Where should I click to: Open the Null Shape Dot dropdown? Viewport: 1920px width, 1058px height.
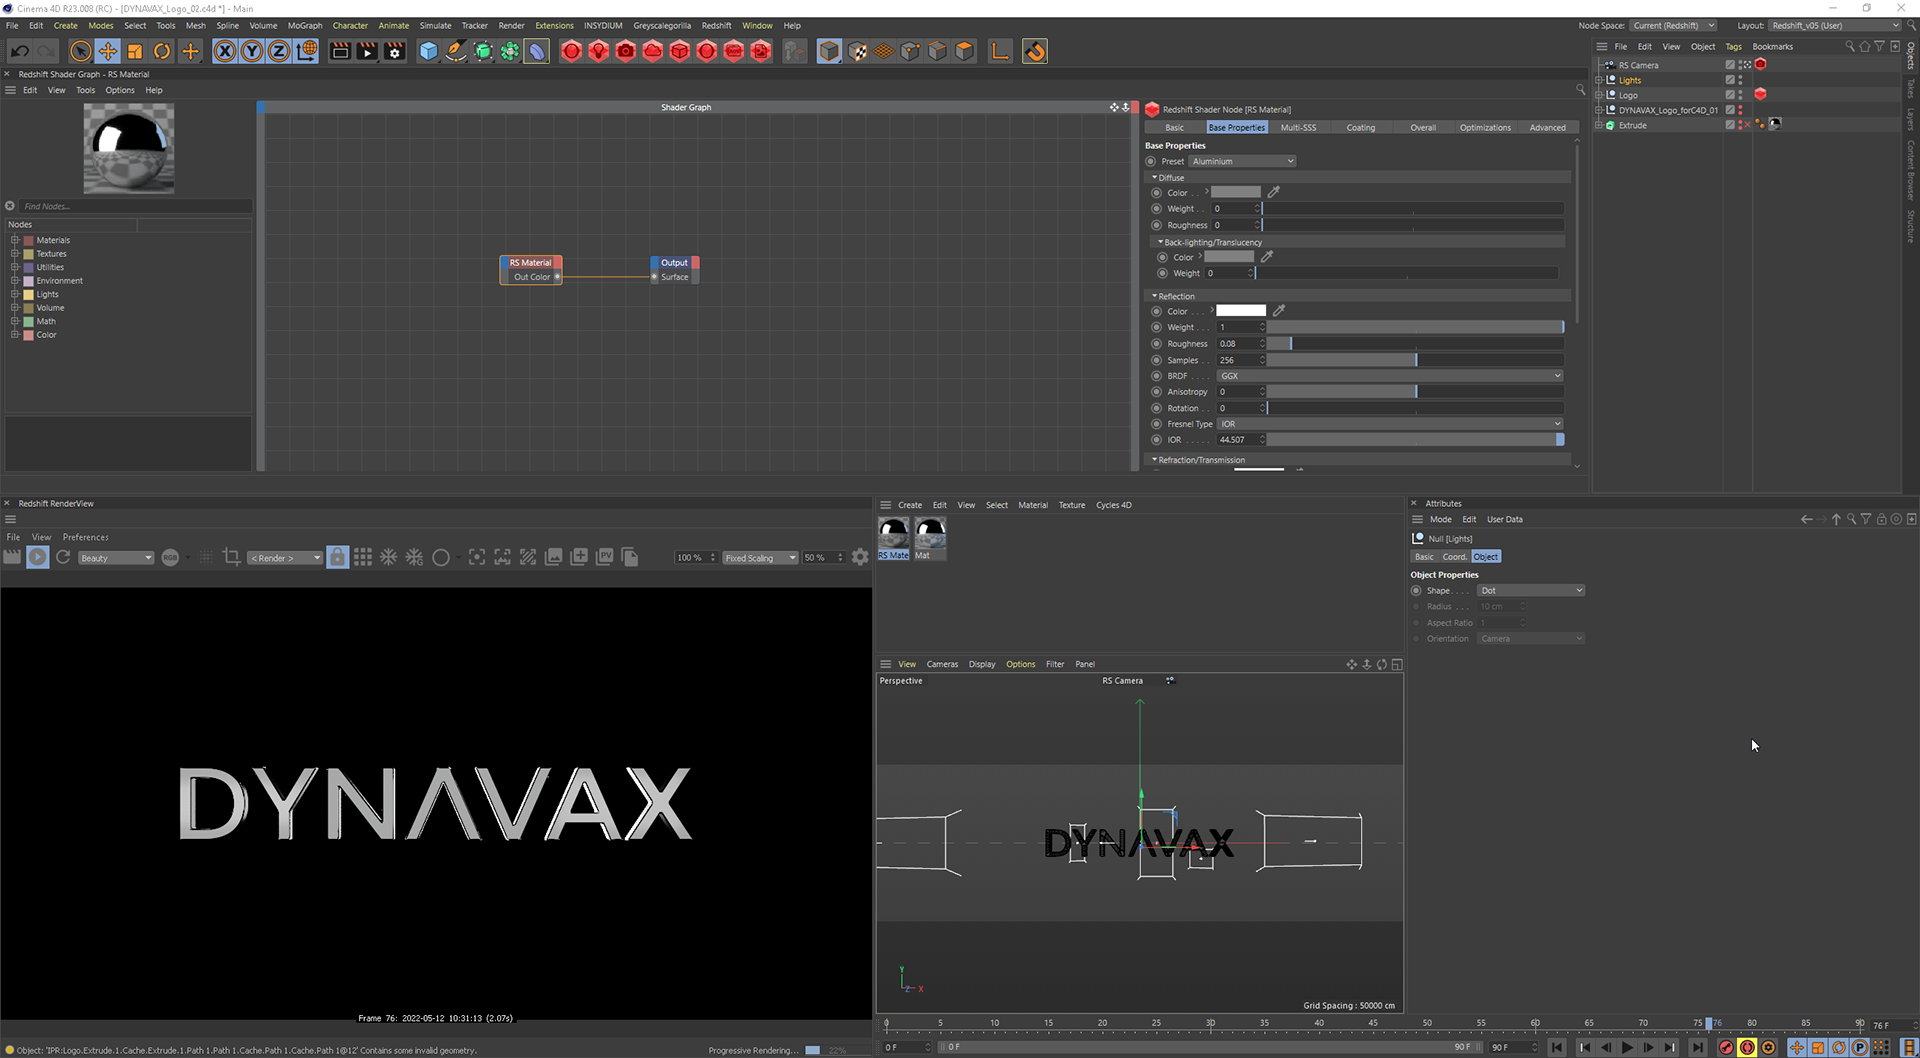coord(1531,590)
